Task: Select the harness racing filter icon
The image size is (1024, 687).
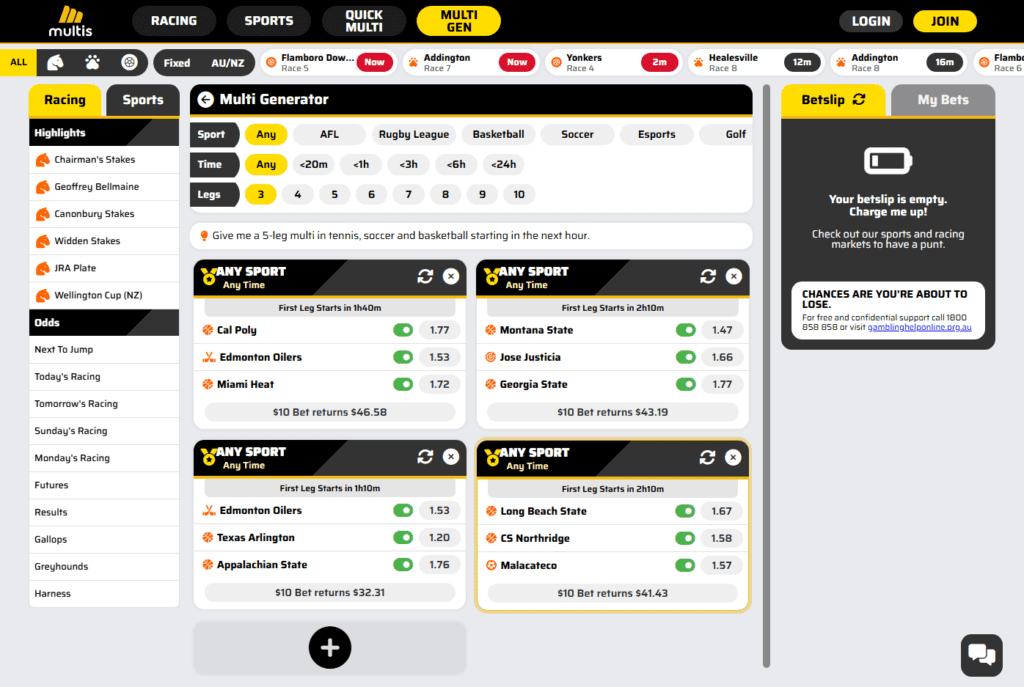Action: [x=129, y=62]
